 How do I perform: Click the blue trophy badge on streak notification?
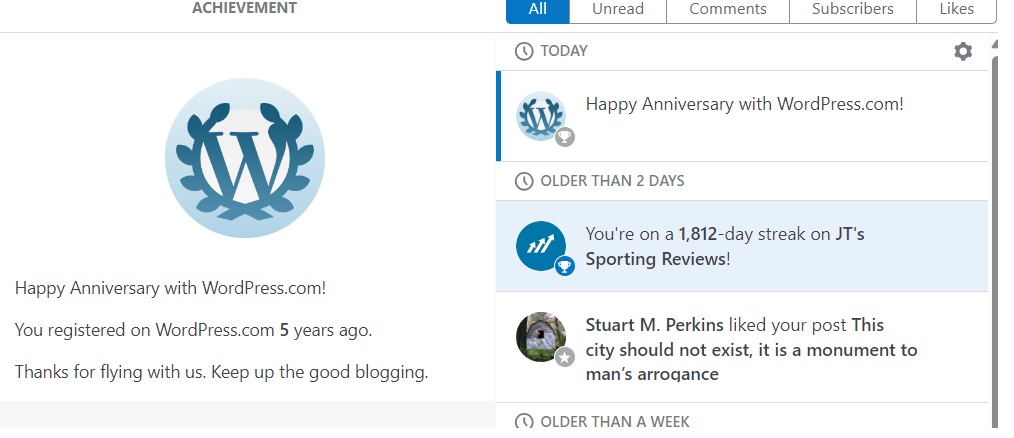tap(565, 266)
